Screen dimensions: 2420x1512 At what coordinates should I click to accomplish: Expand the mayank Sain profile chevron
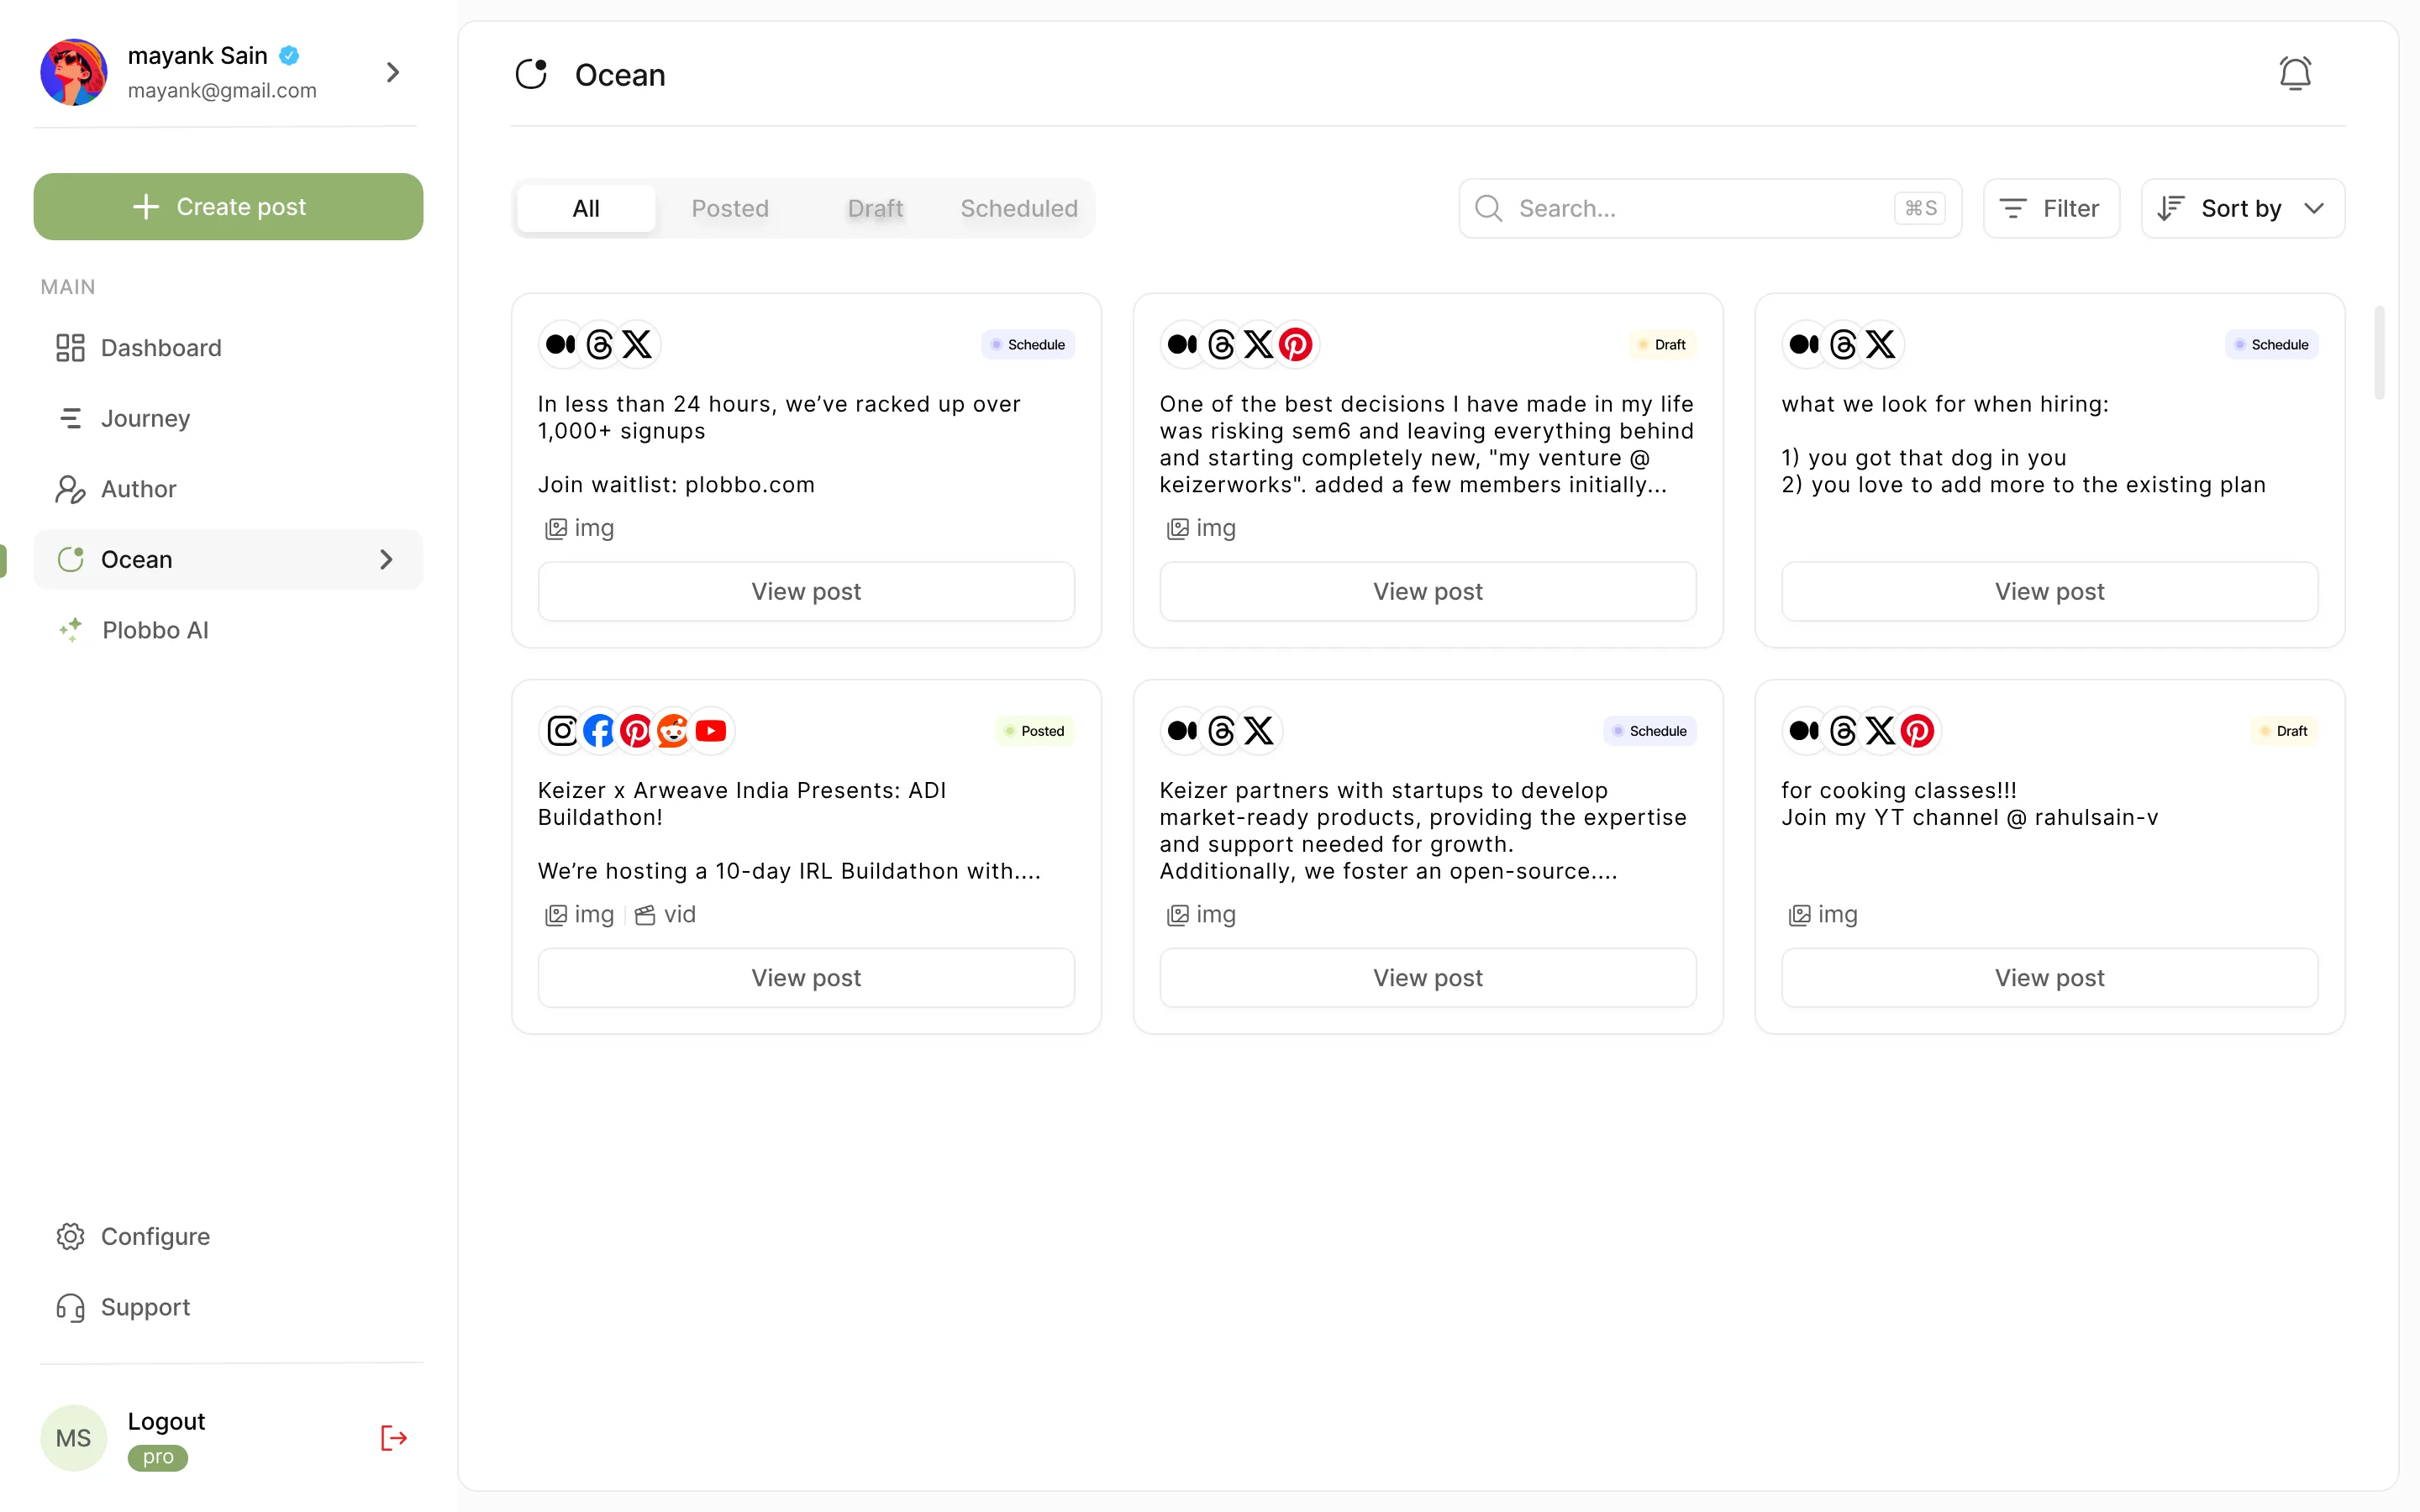[393, 72]
